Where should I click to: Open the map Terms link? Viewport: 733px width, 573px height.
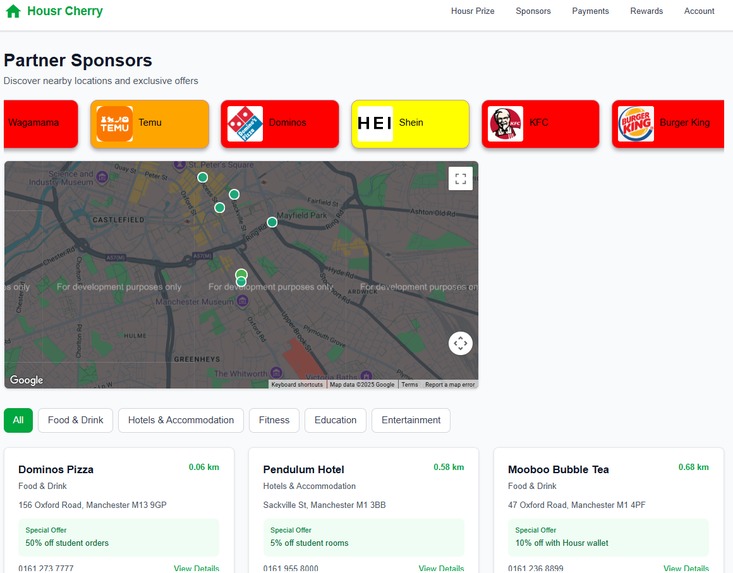coord(410,385)
